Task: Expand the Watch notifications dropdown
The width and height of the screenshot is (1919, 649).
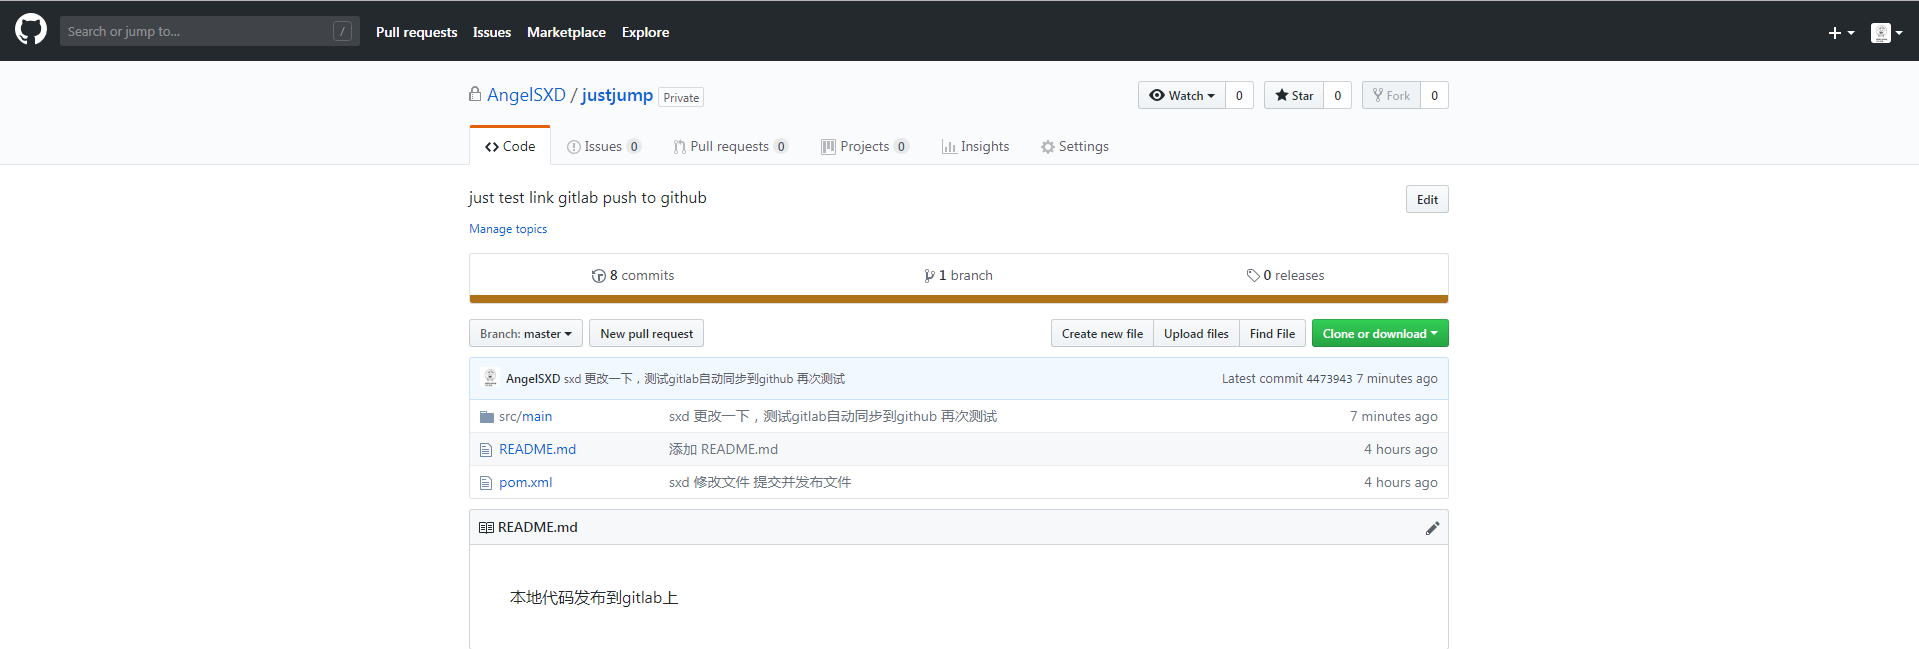Action: [x=1182, y=95]
